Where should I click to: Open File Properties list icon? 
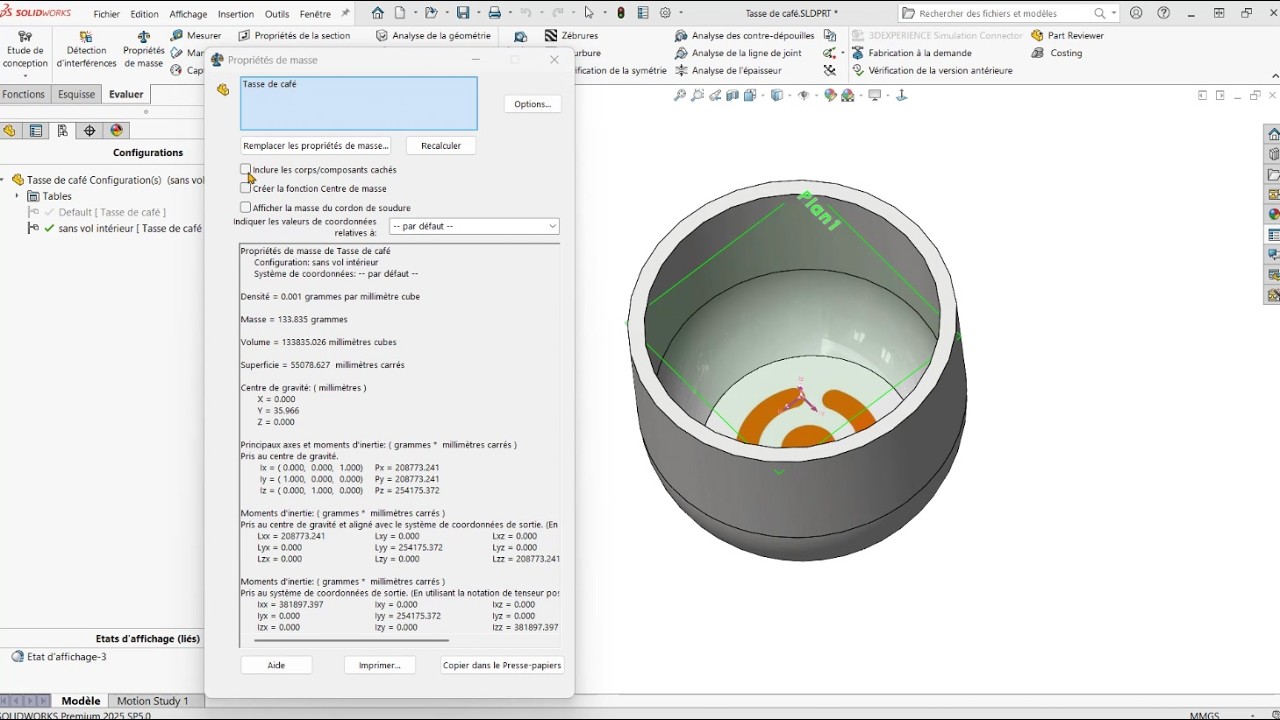pyautogui.click(x=643, y=13)
